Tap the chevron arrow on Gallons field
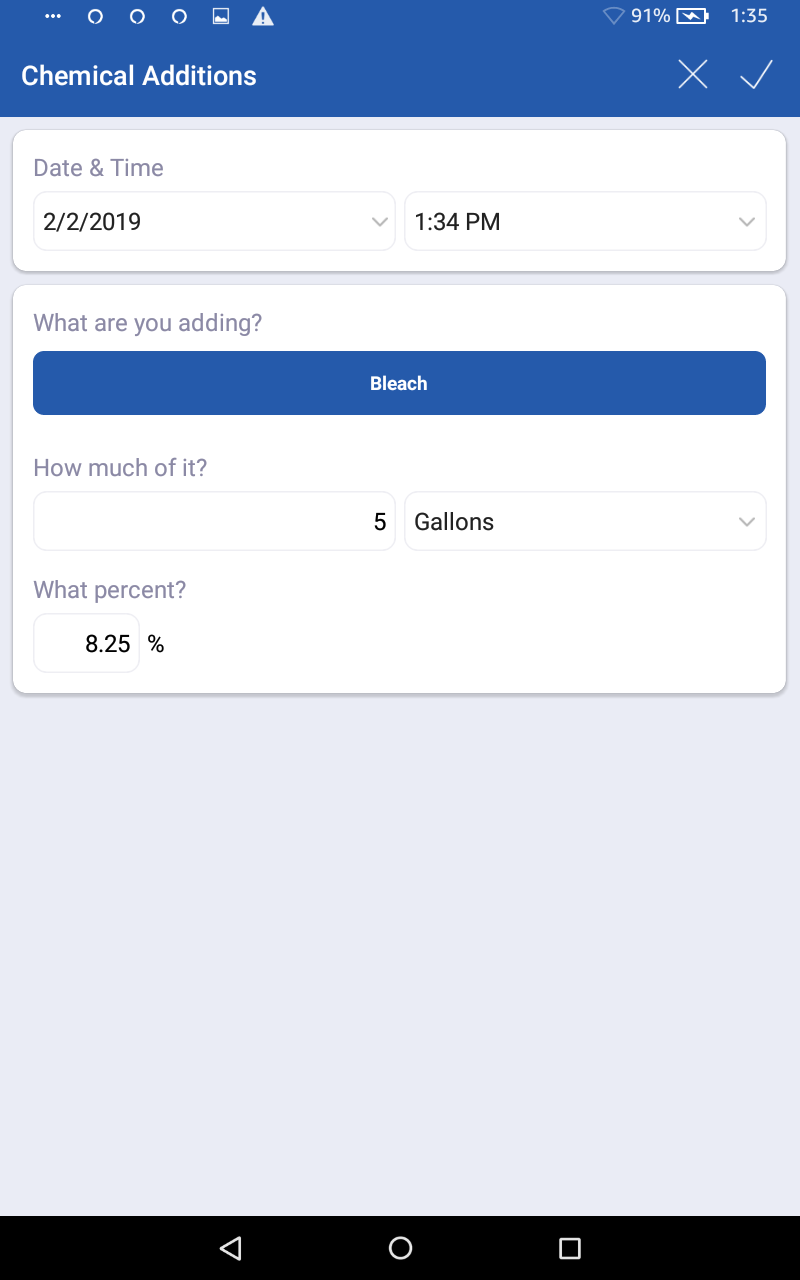This screenshot has height=1280, width=800. click(746, 521)
